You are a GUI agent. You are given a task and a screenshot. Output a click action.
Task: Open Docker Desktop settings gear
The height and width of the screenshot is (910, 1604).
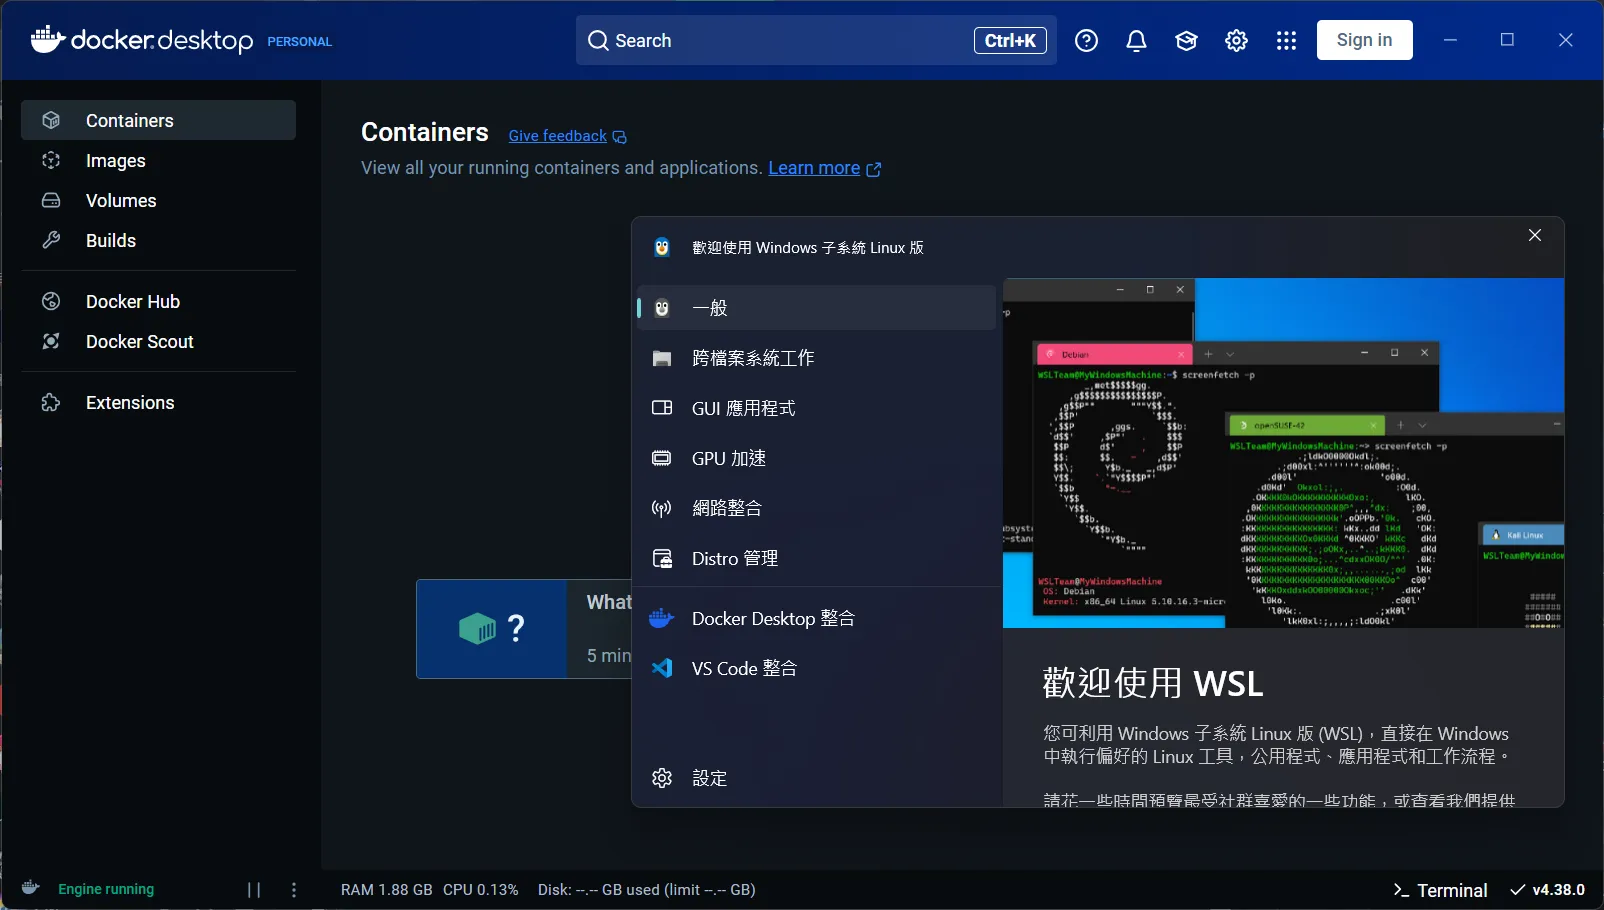[1236, 41]
